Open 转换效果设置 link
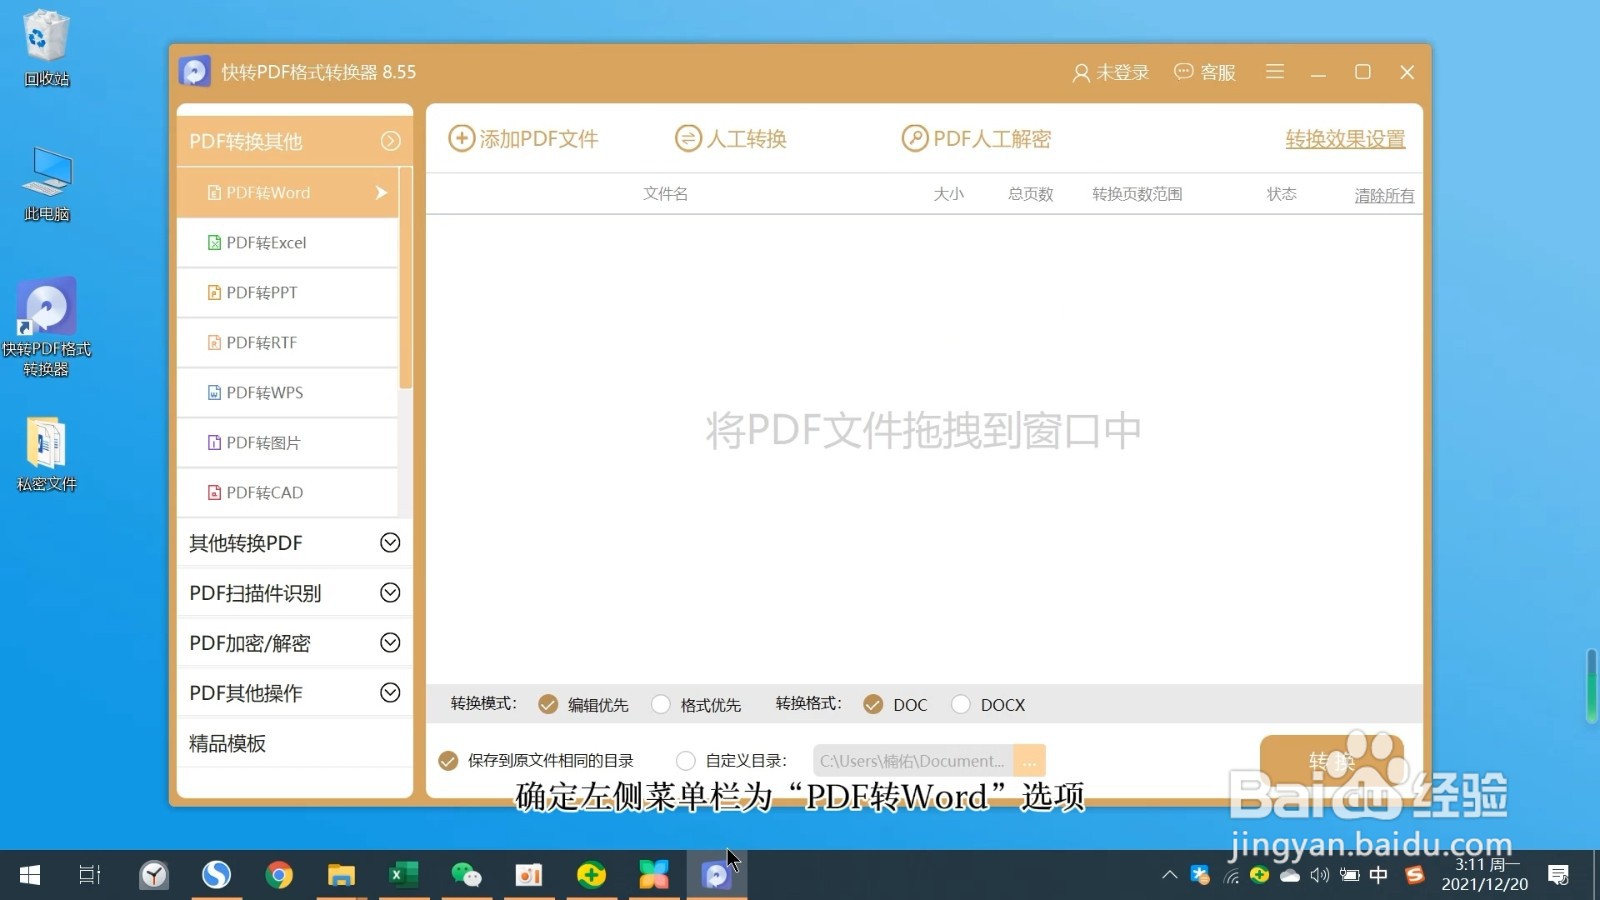The image size is (1600, 900). click(x=1345, y=139)
